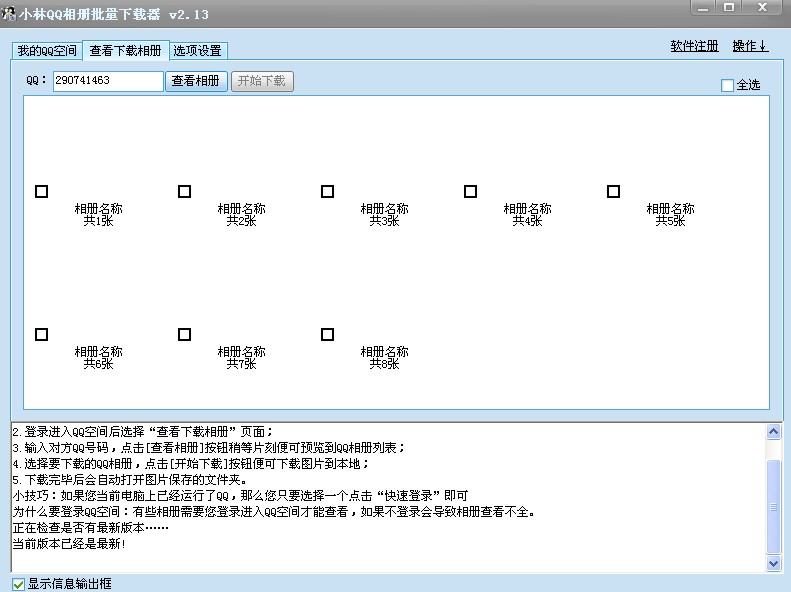
Task: Click the log panel scrollbar thumb
Action: point(773,506)
